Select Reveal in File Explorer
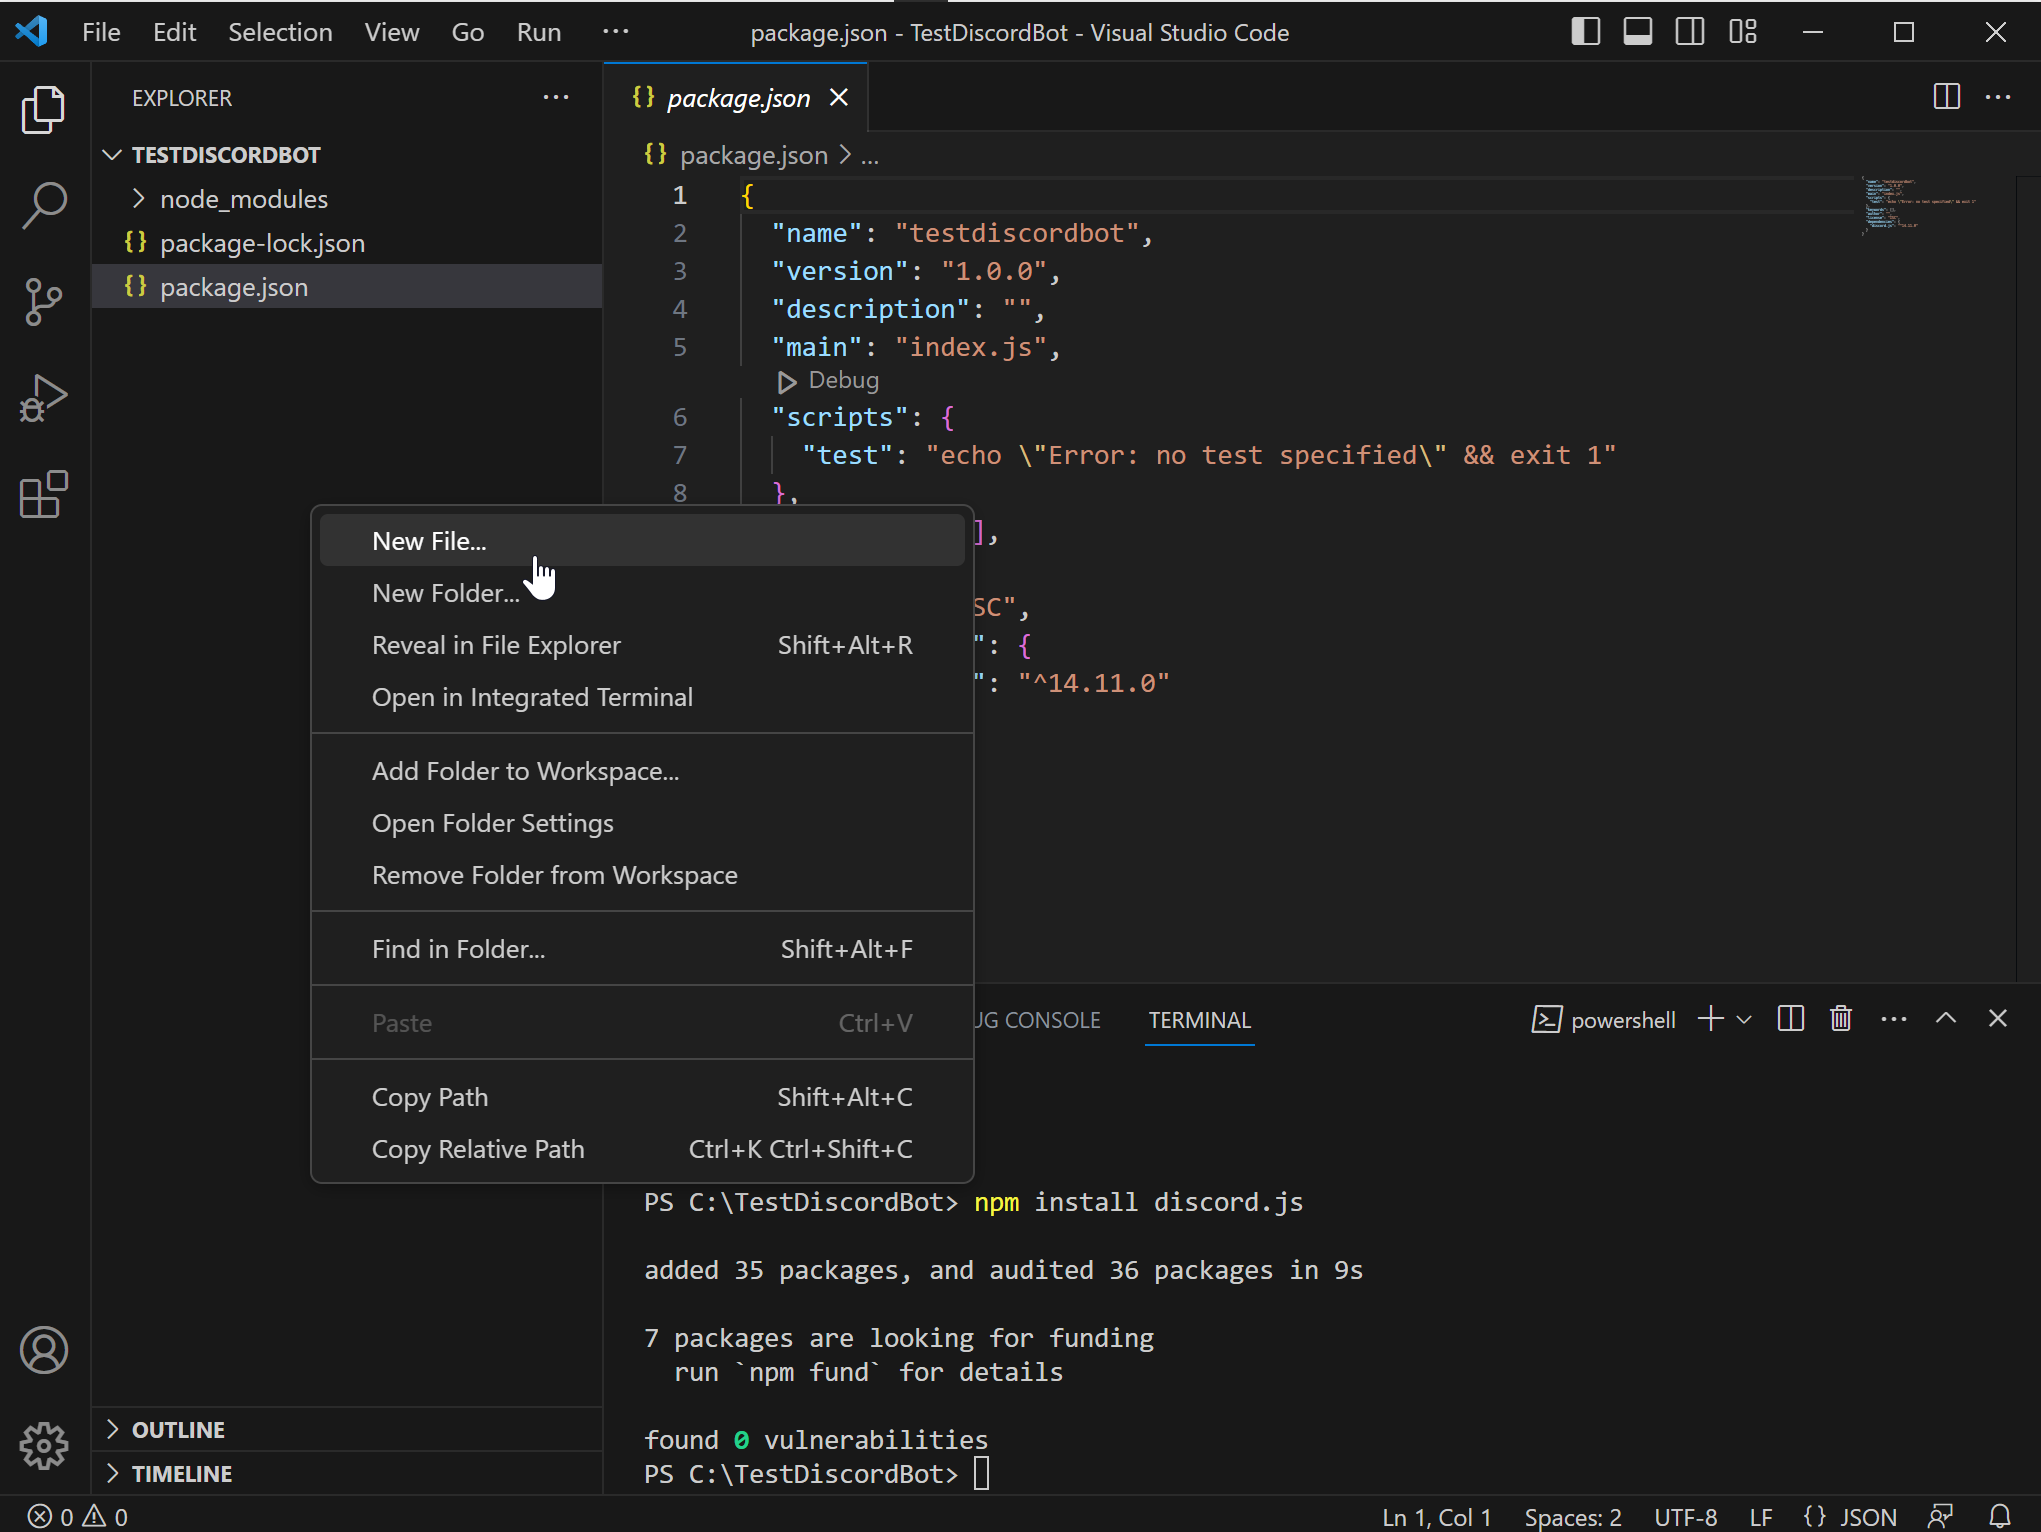Screen dimensions: 2041x1532 (x=642, y=645)
